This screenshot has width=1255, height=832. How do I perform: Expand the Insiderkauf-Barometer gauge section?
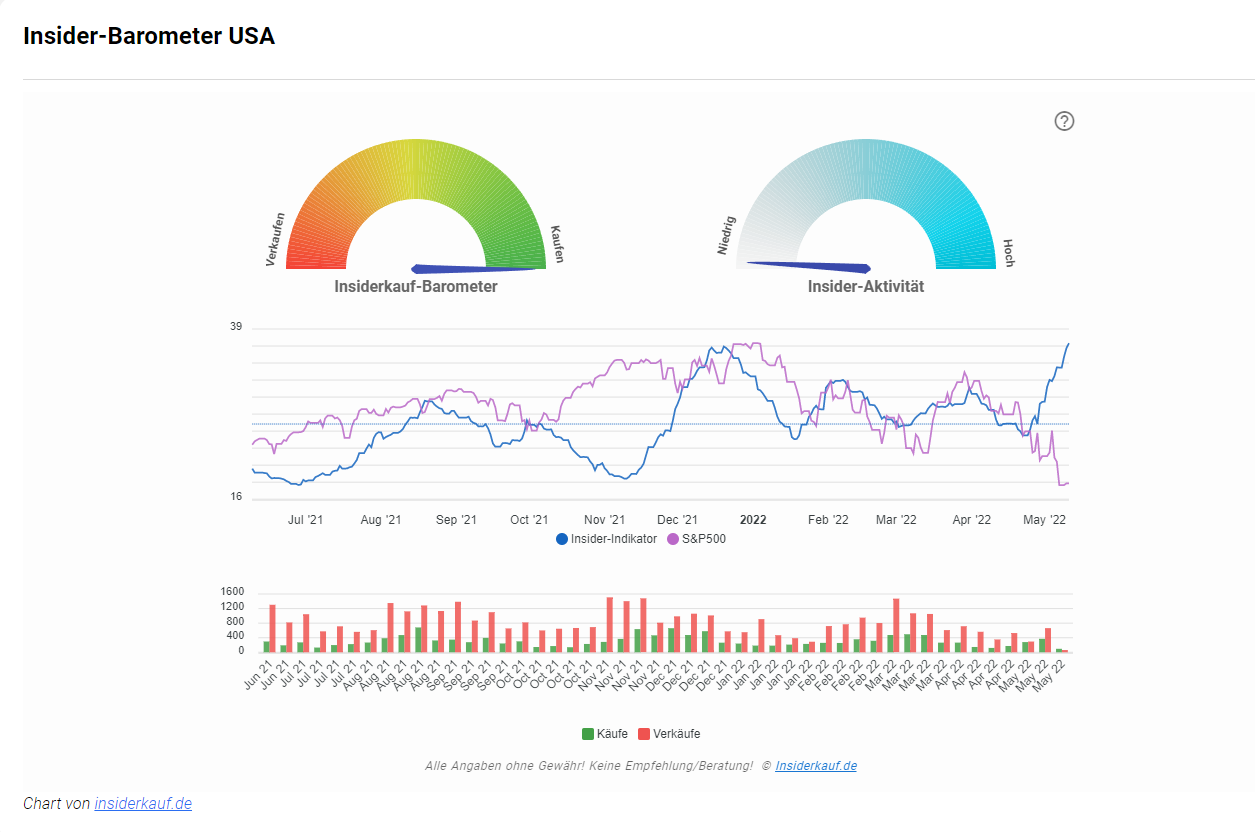416,286
